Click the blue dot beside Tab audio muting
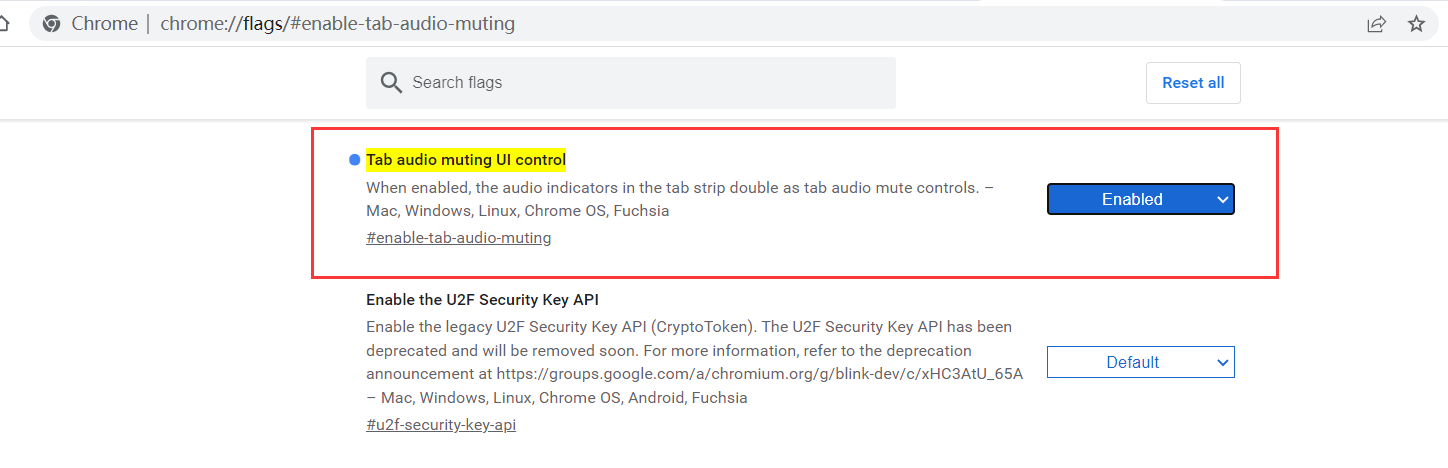 [354, 160]
